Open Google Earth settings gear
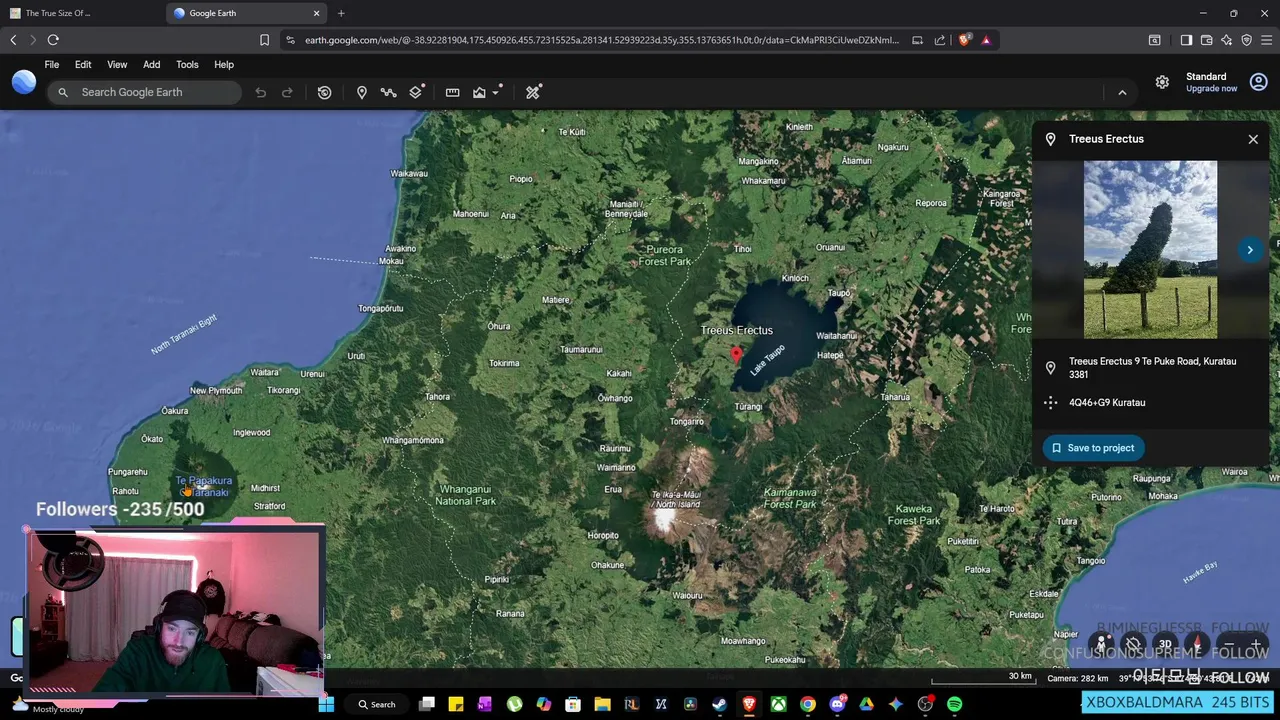 pyautogui.click(x=1162, y=82)
